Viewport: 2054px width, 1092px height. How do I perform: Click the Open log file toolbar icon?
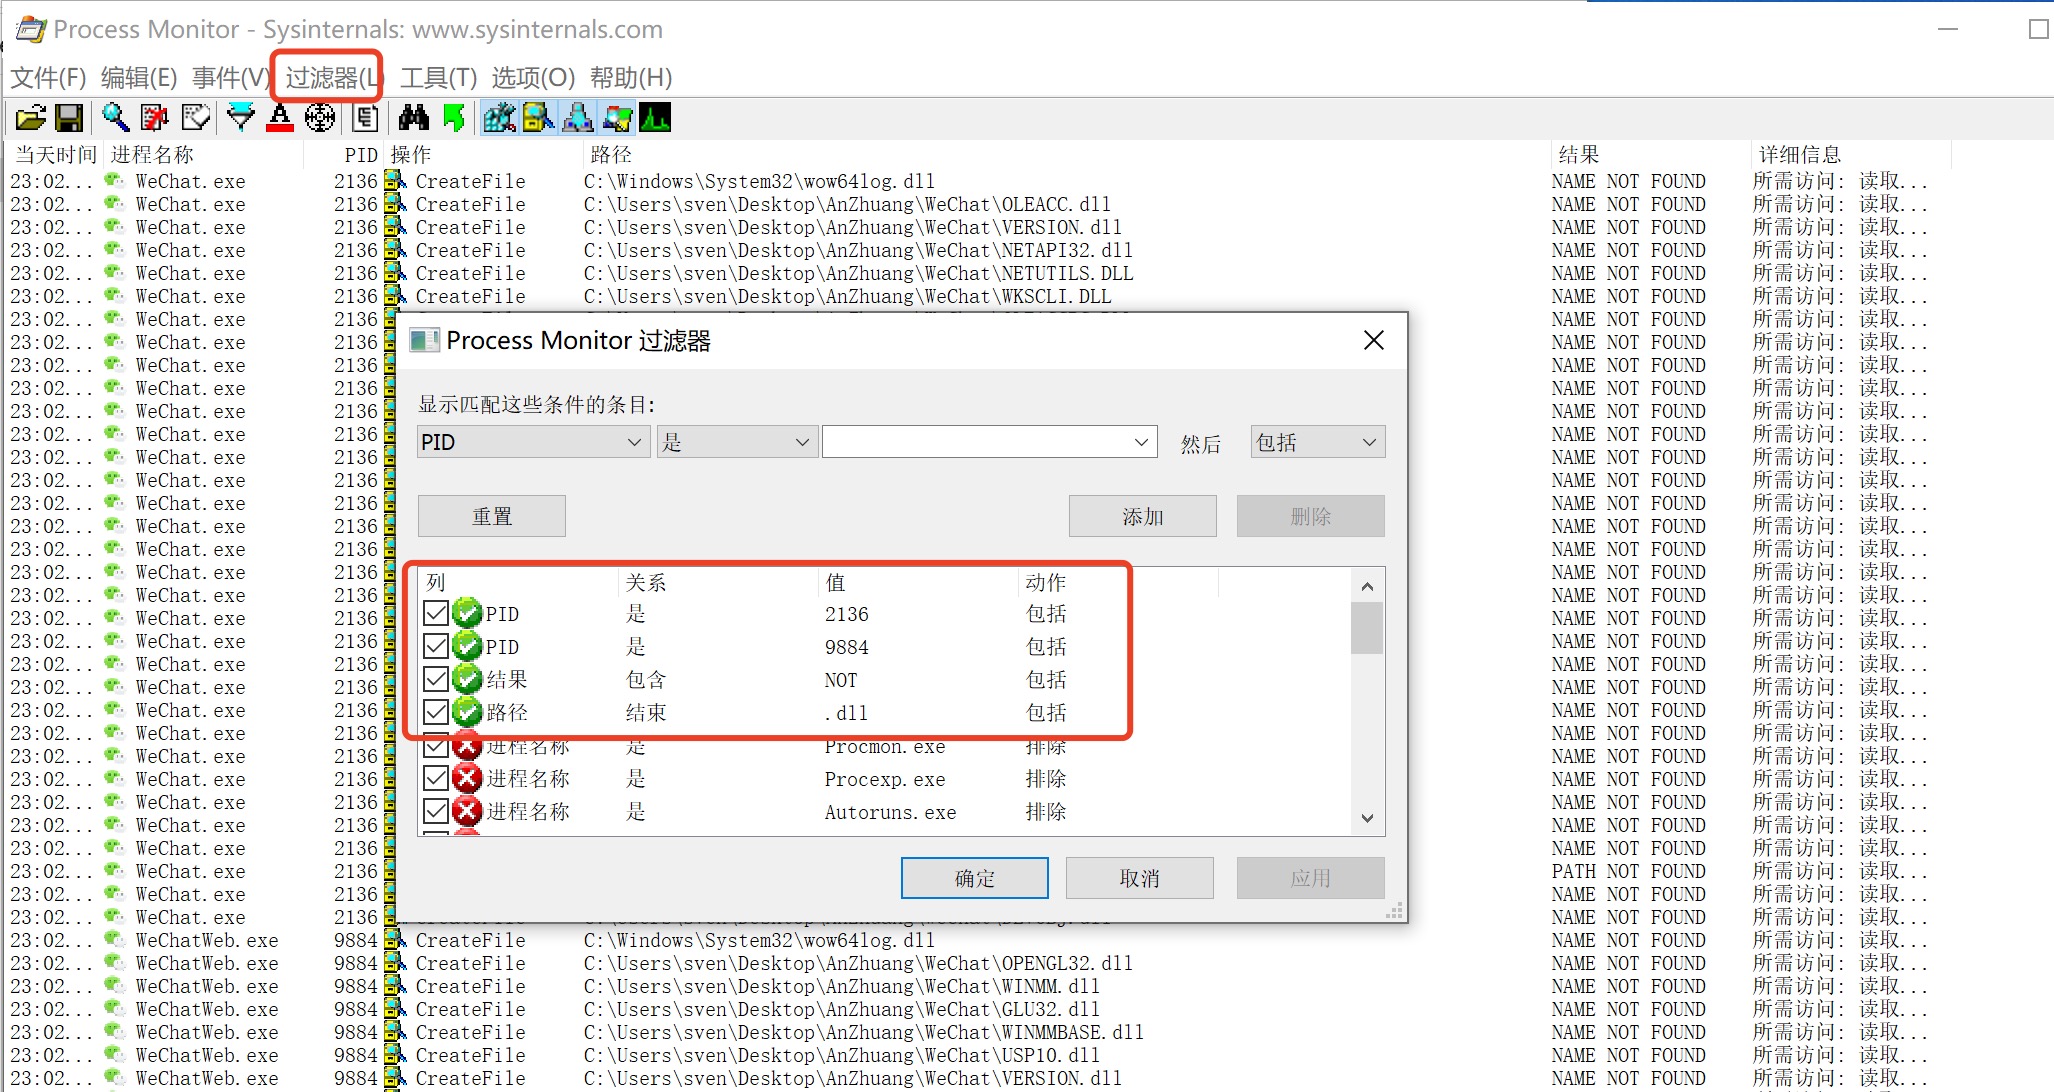30,118
